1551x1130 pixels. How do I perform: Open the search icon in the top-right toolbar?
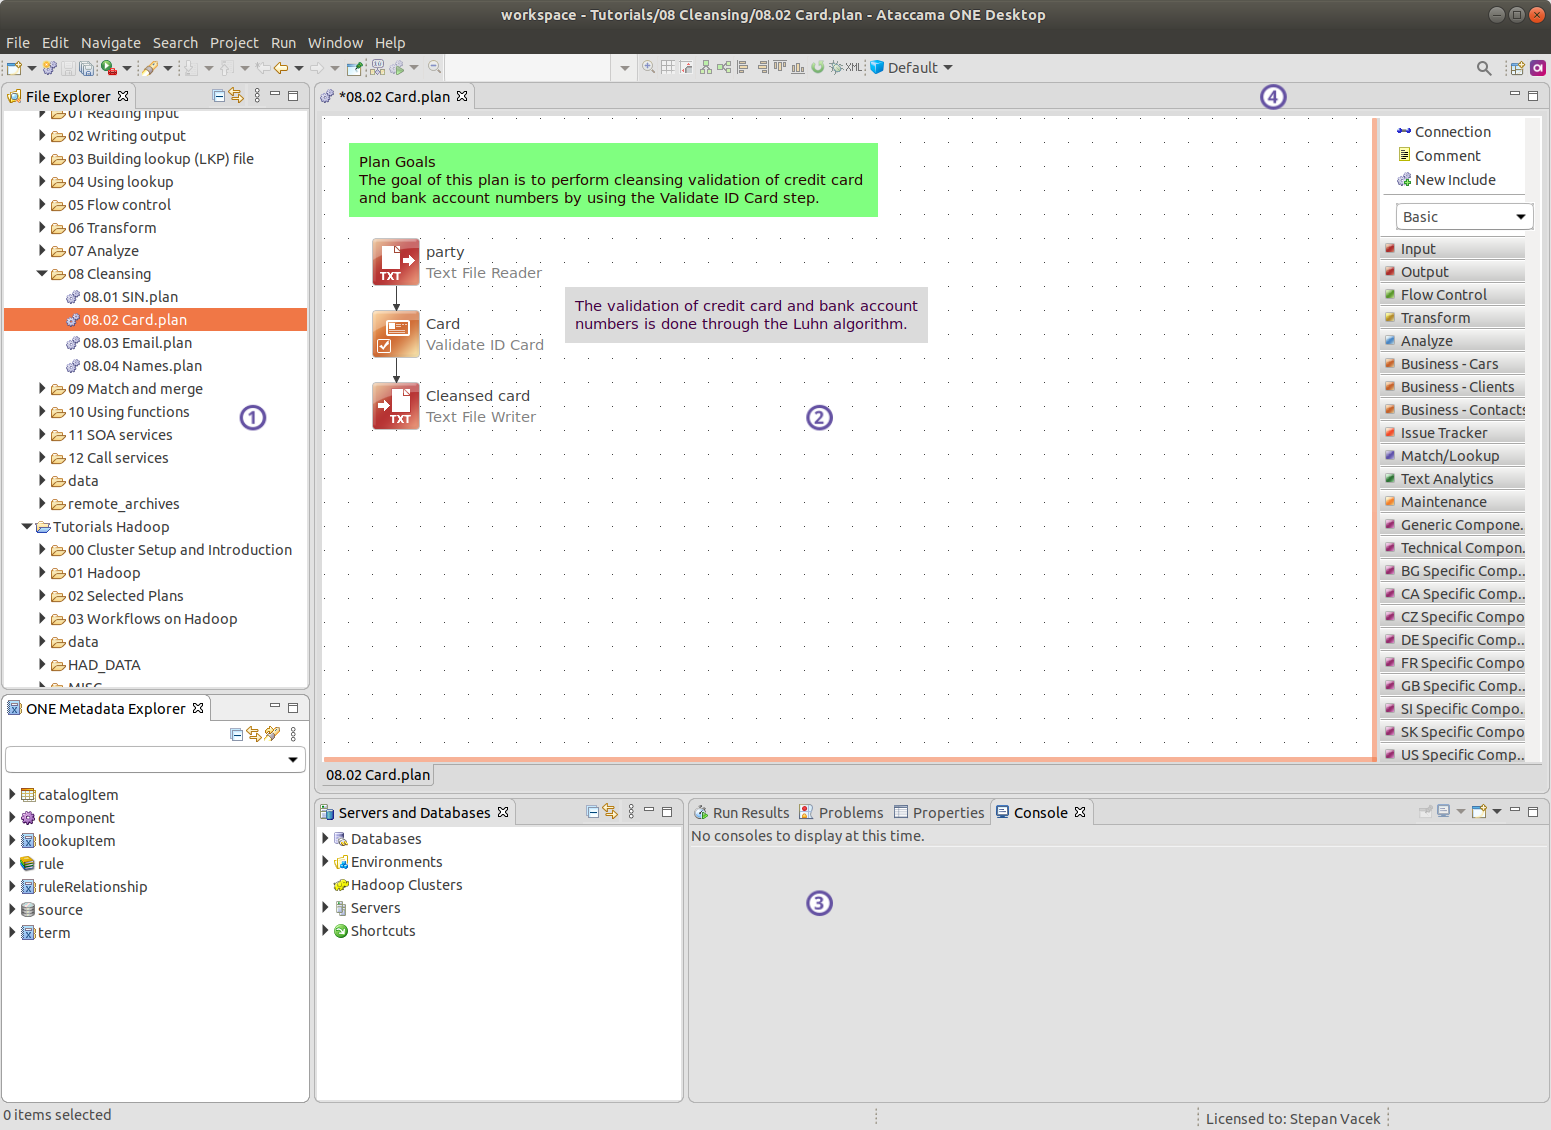pos(1484,68)
